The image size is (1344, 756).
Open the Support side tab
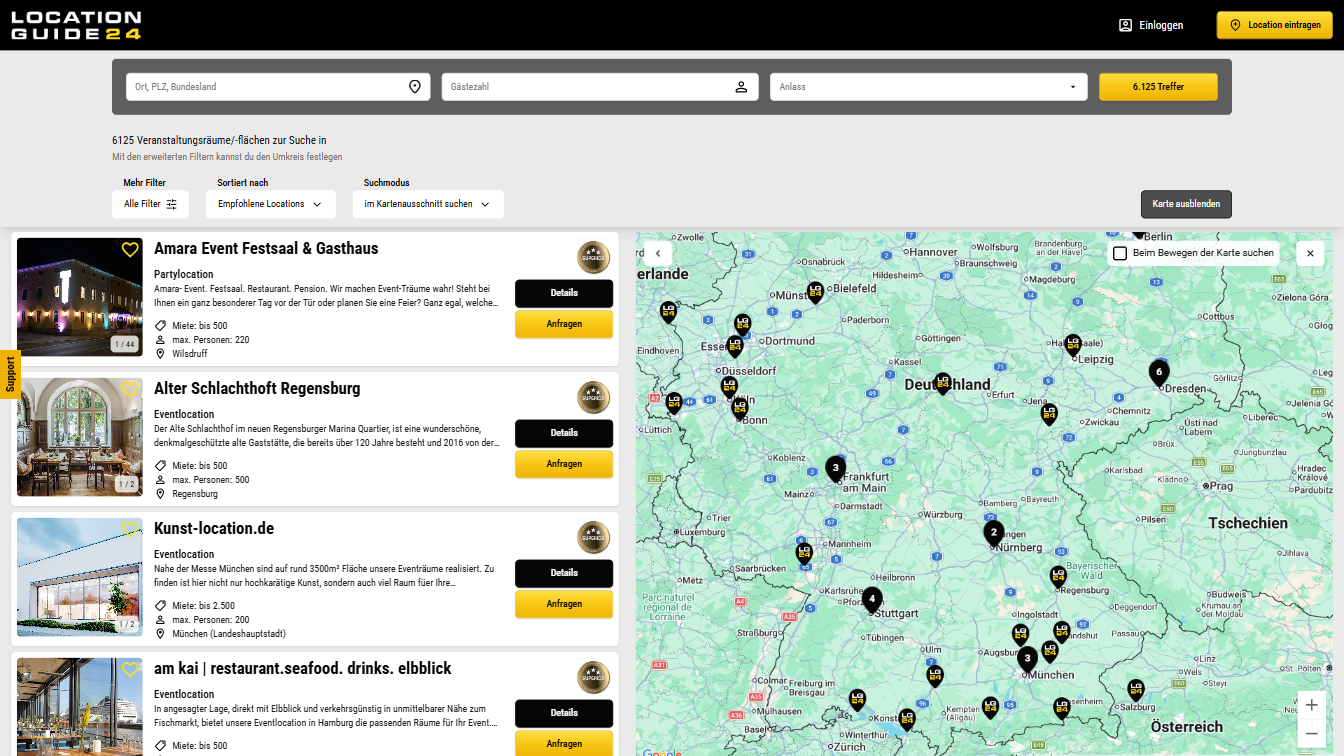(10, 374)
